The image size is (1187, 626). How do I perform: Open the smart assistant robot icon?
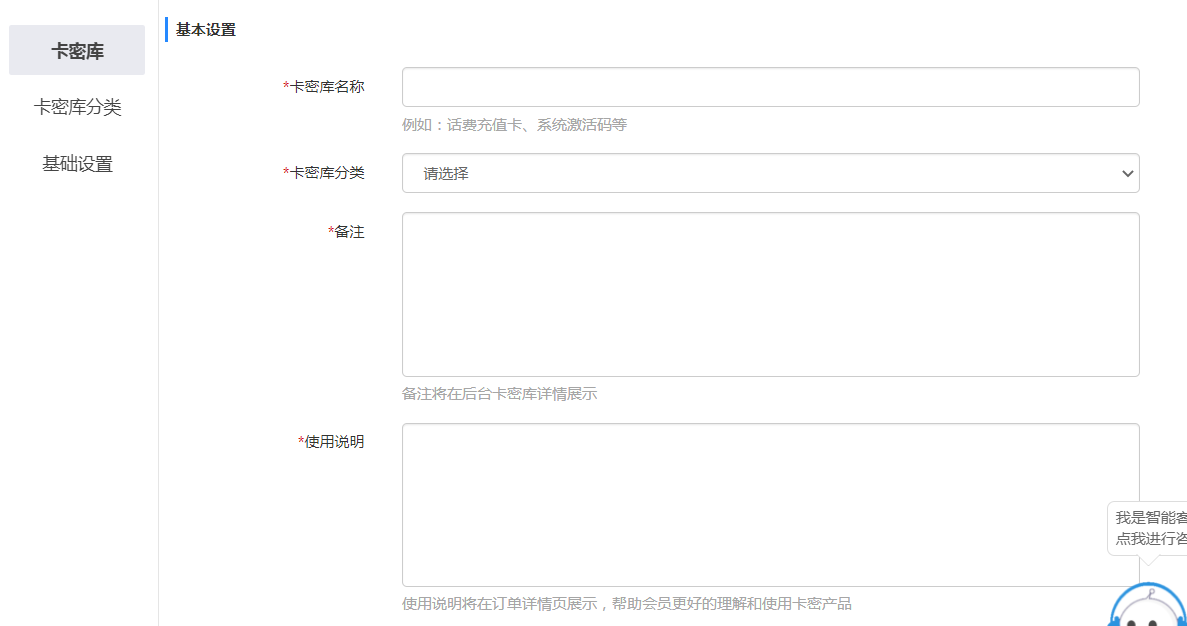pos(1148,606)
